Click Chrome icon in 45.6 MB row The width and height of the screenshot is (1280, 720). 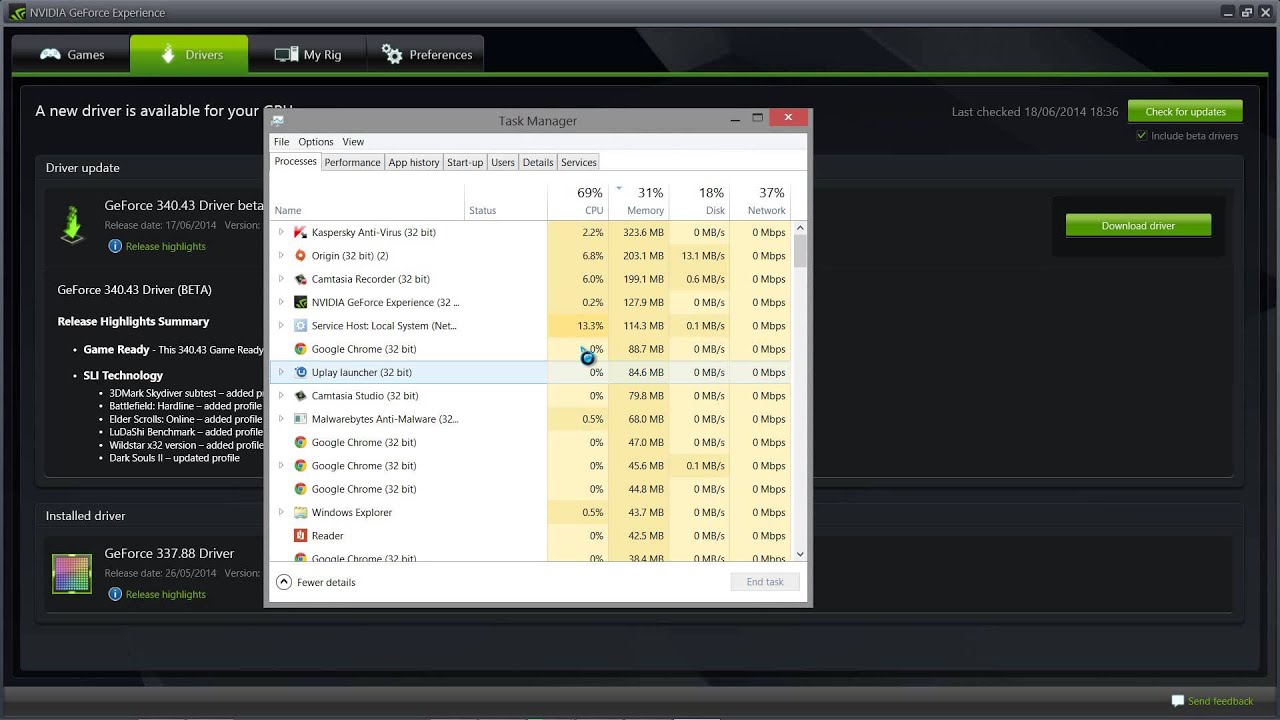click(300, 466)
